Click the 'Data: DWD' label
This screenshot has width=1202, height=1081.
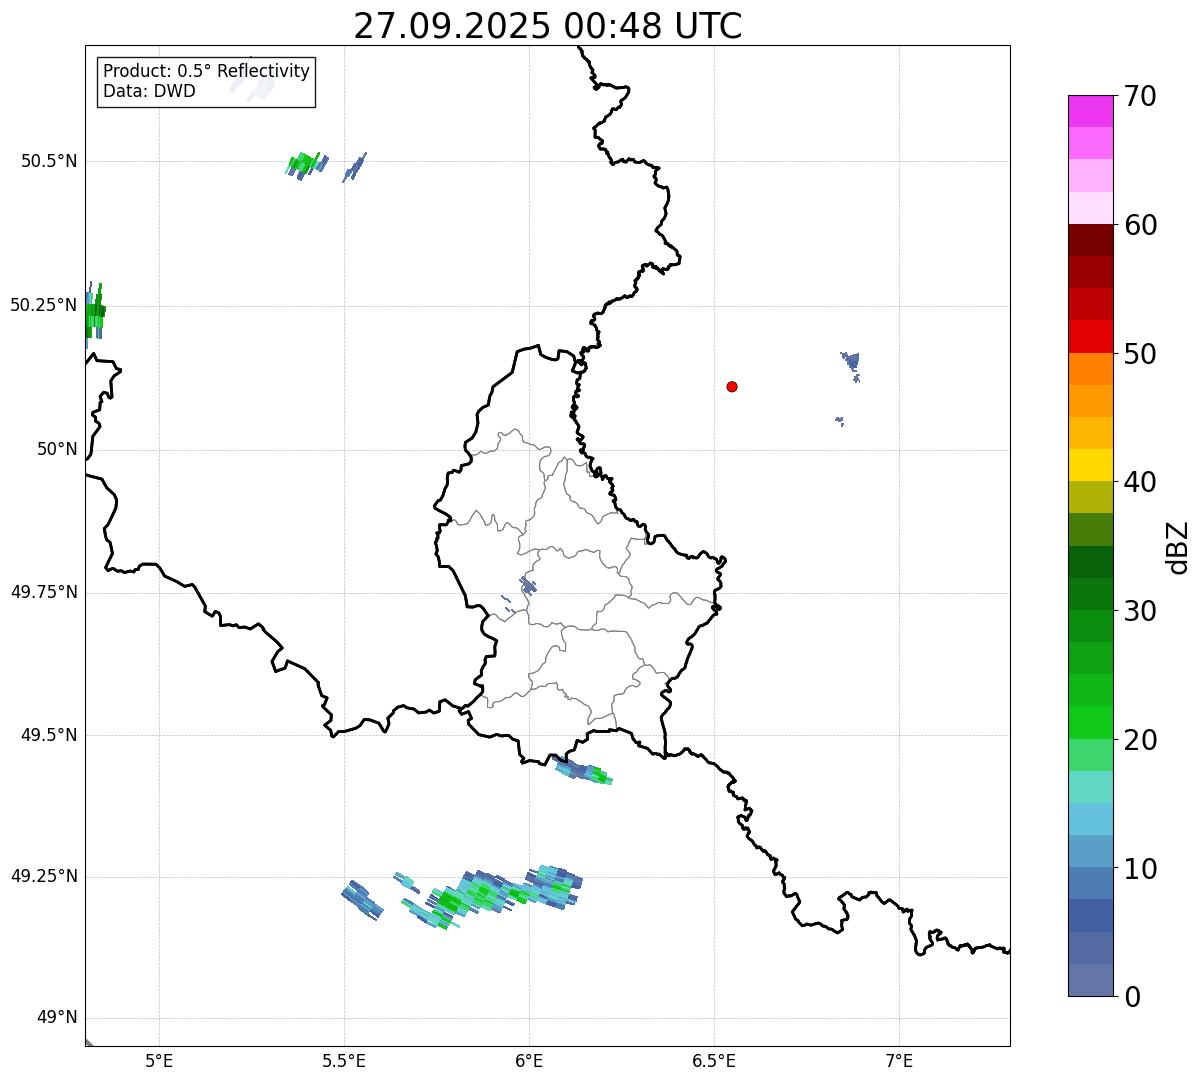[149, 91]
